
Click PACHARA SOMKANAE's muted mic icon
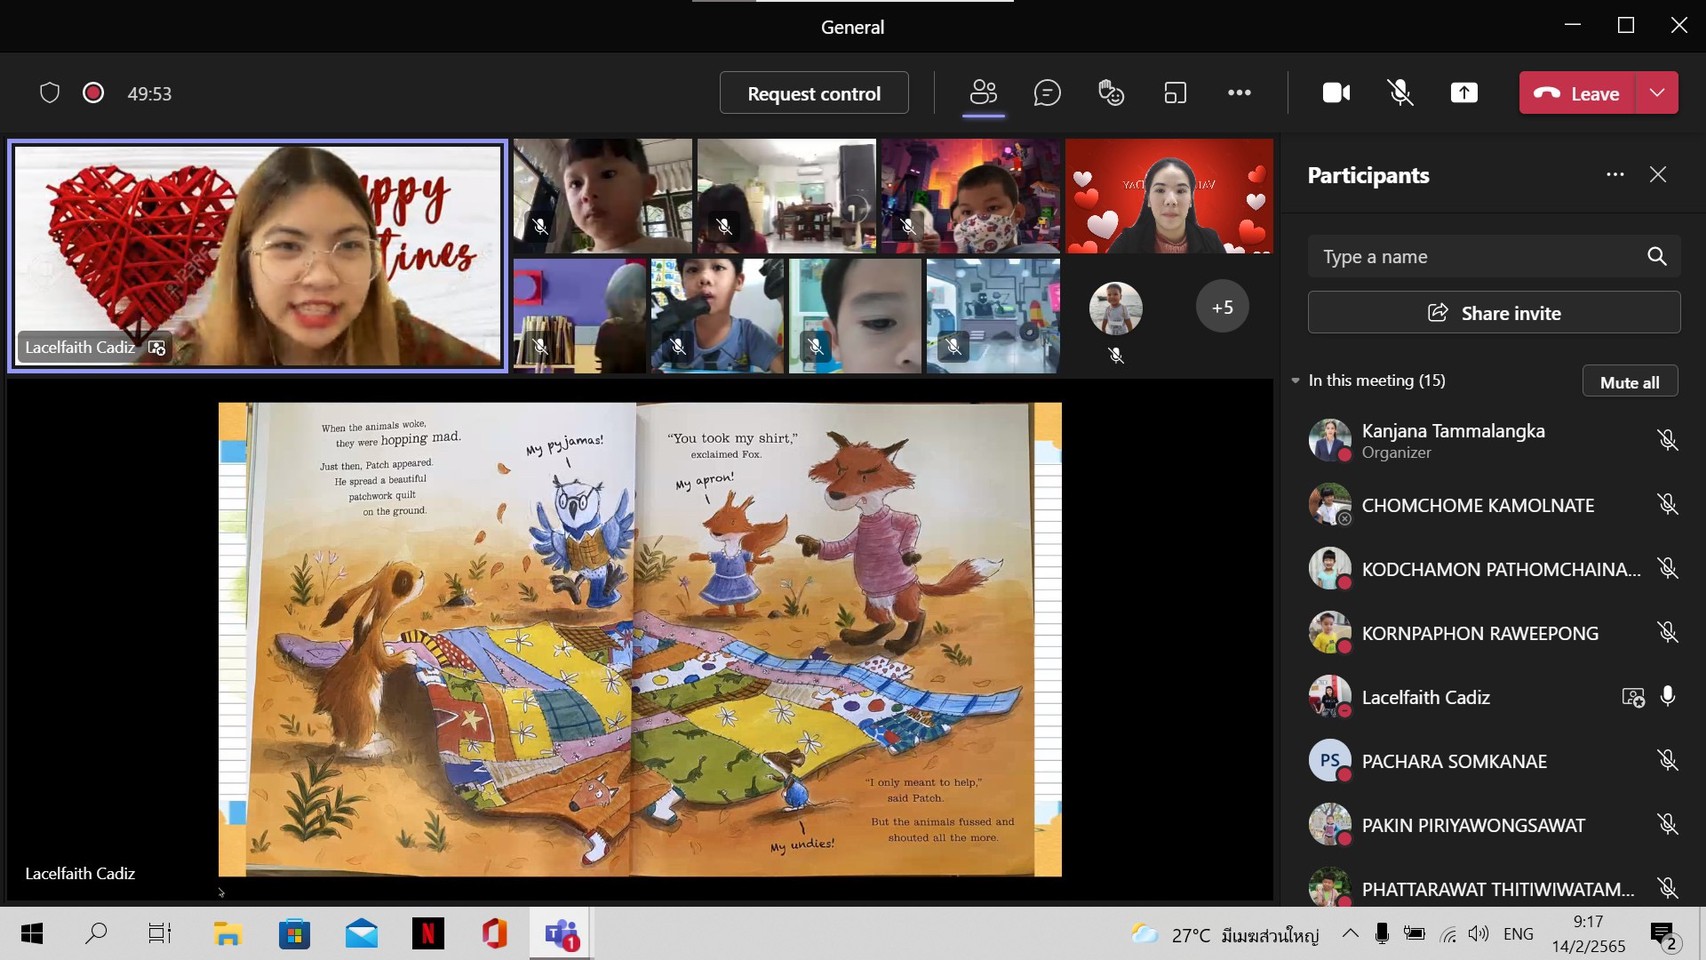click(x=1667, y=760)
